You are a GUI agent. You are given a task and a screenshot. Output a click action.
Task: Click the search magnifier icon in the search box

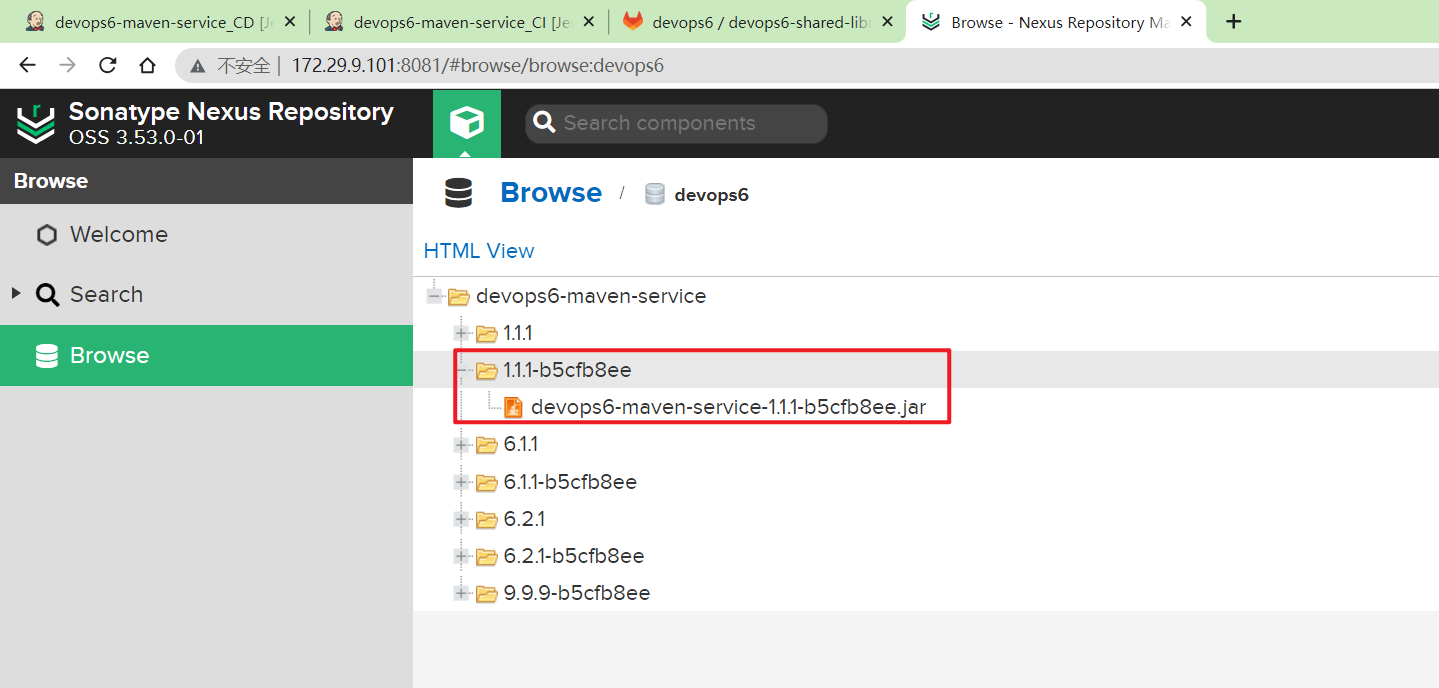click(x=544, y=123)
